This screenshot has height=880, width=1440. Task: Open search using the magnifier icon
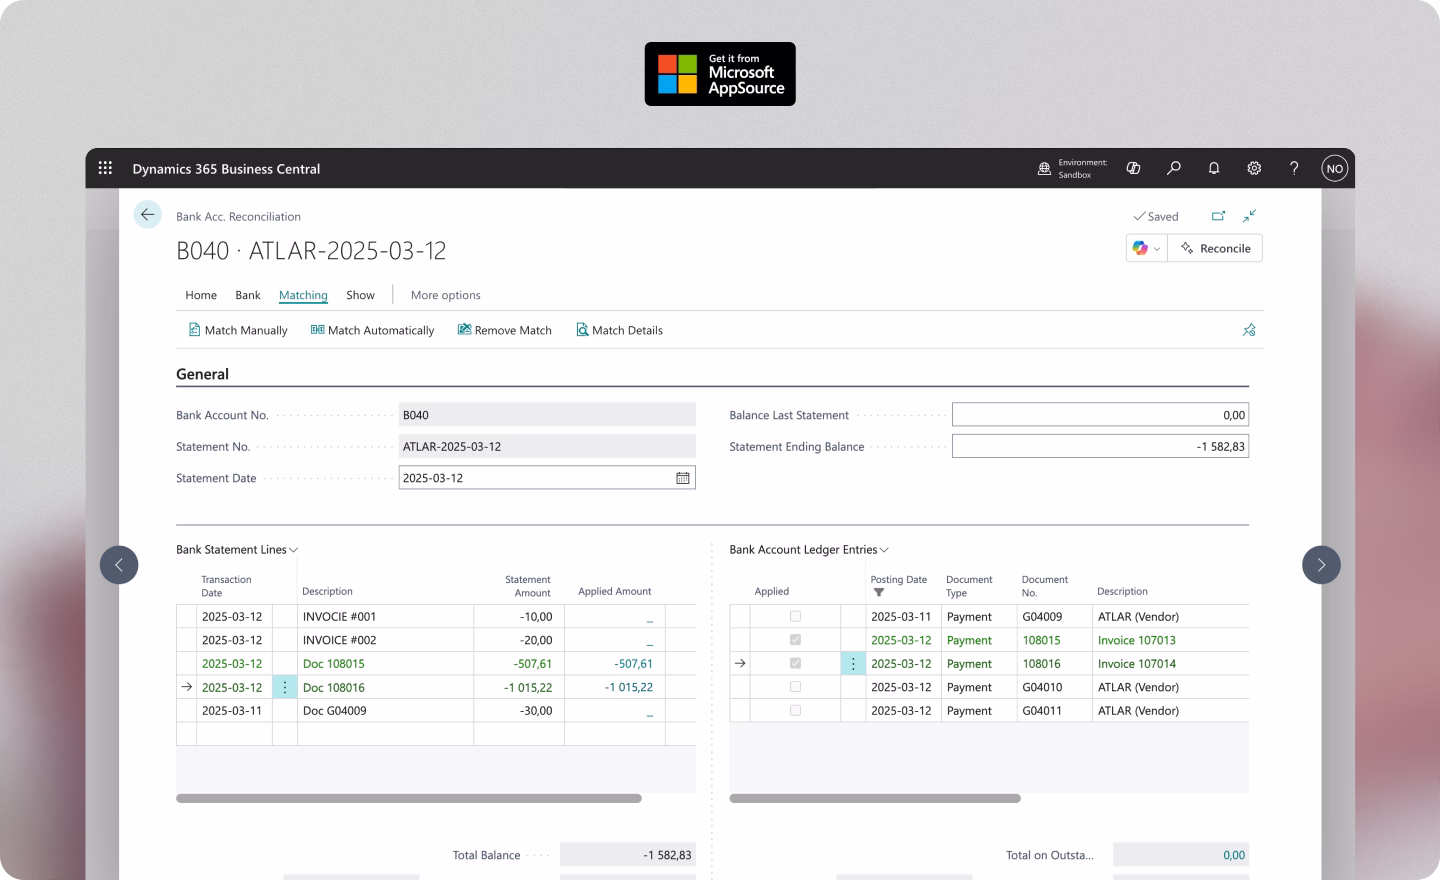pos(1173,168)
